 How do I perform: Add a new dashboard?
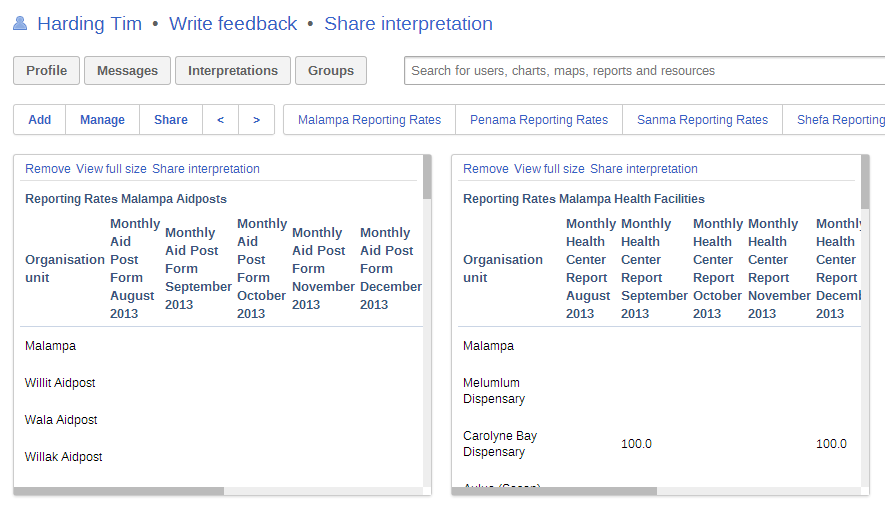coord(40,120)
